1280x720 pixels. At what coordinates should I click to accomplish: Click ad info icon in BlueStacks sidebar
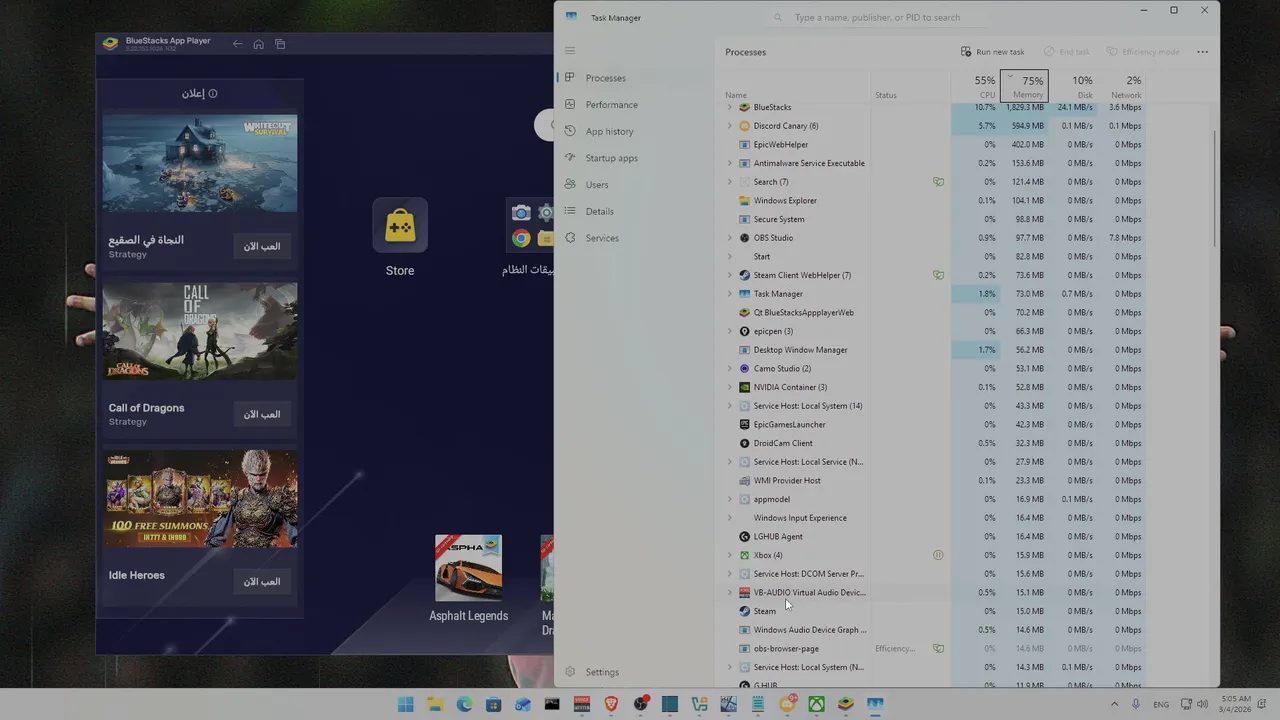click(x=213, y=94)
